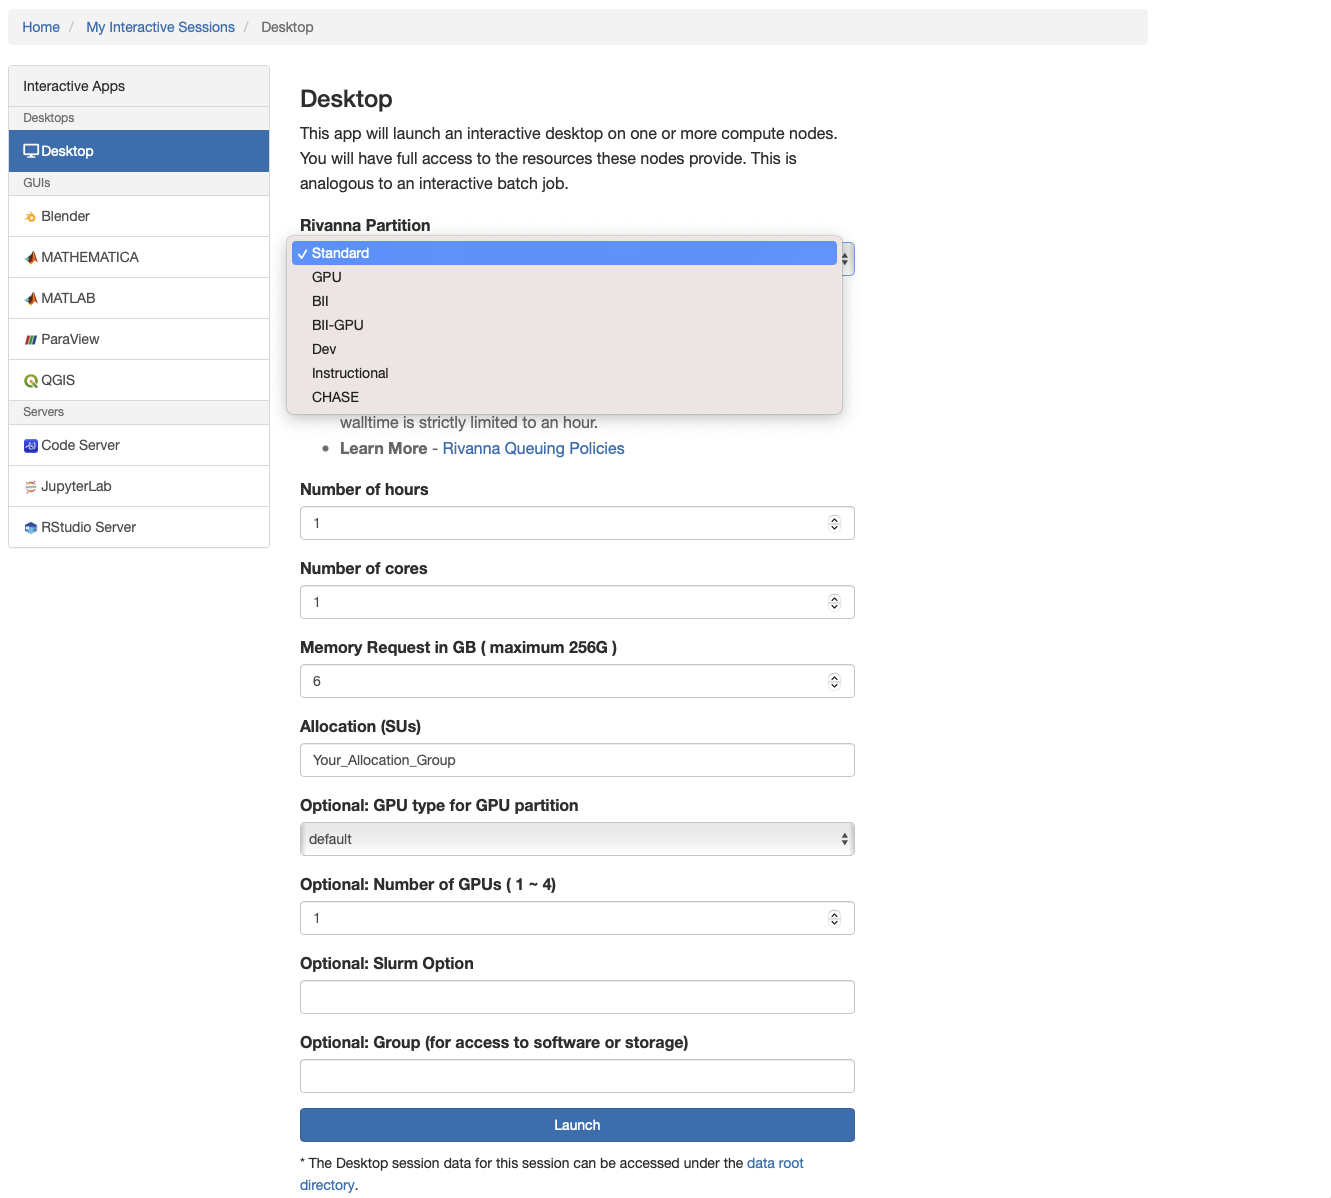Select CHASE in the partition list
Image resolution: width=1331 pixels, height=1198 pixels.
335,397
